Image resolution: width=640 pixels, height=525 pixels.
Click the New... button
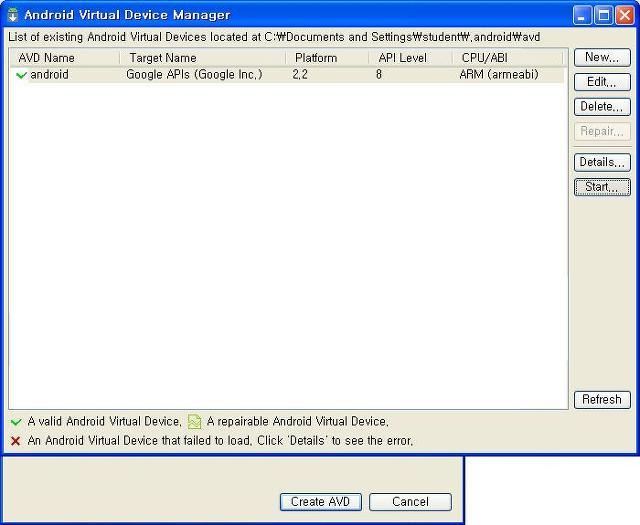(x=602, y=58)
